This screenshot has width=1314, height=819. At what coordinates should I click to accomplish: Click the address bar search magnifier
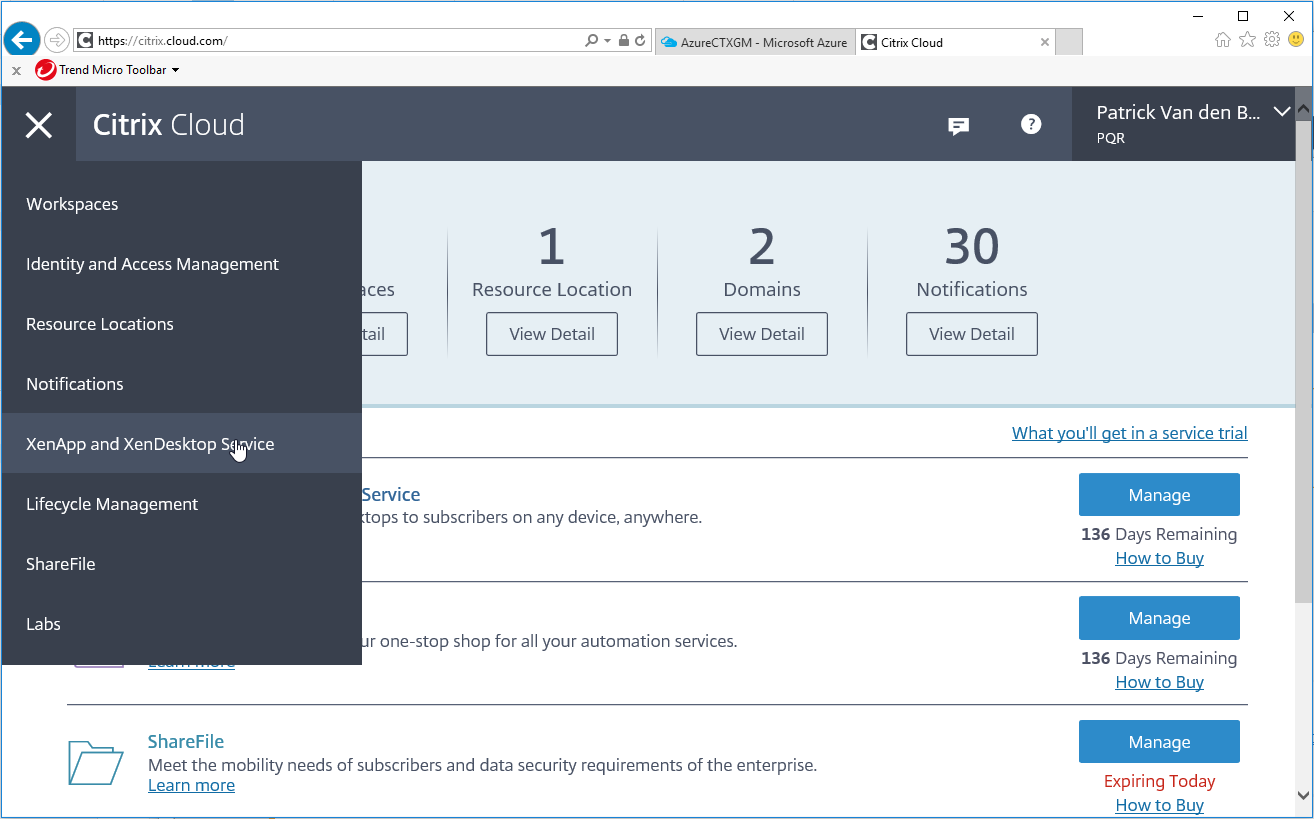(591, 41)
